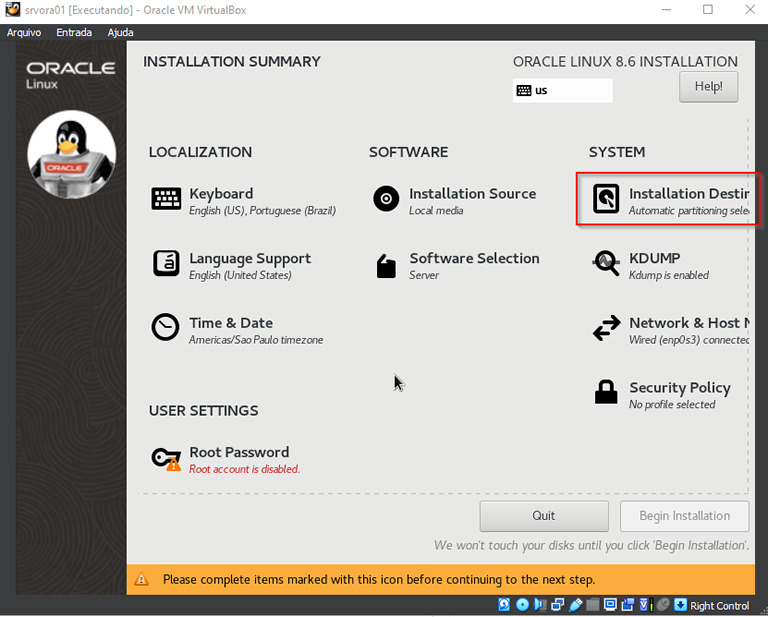This screenshot has width=768, height=617.
Task: Click the 'Server' text under Software Selection
Action: click(x=424, y=275)
